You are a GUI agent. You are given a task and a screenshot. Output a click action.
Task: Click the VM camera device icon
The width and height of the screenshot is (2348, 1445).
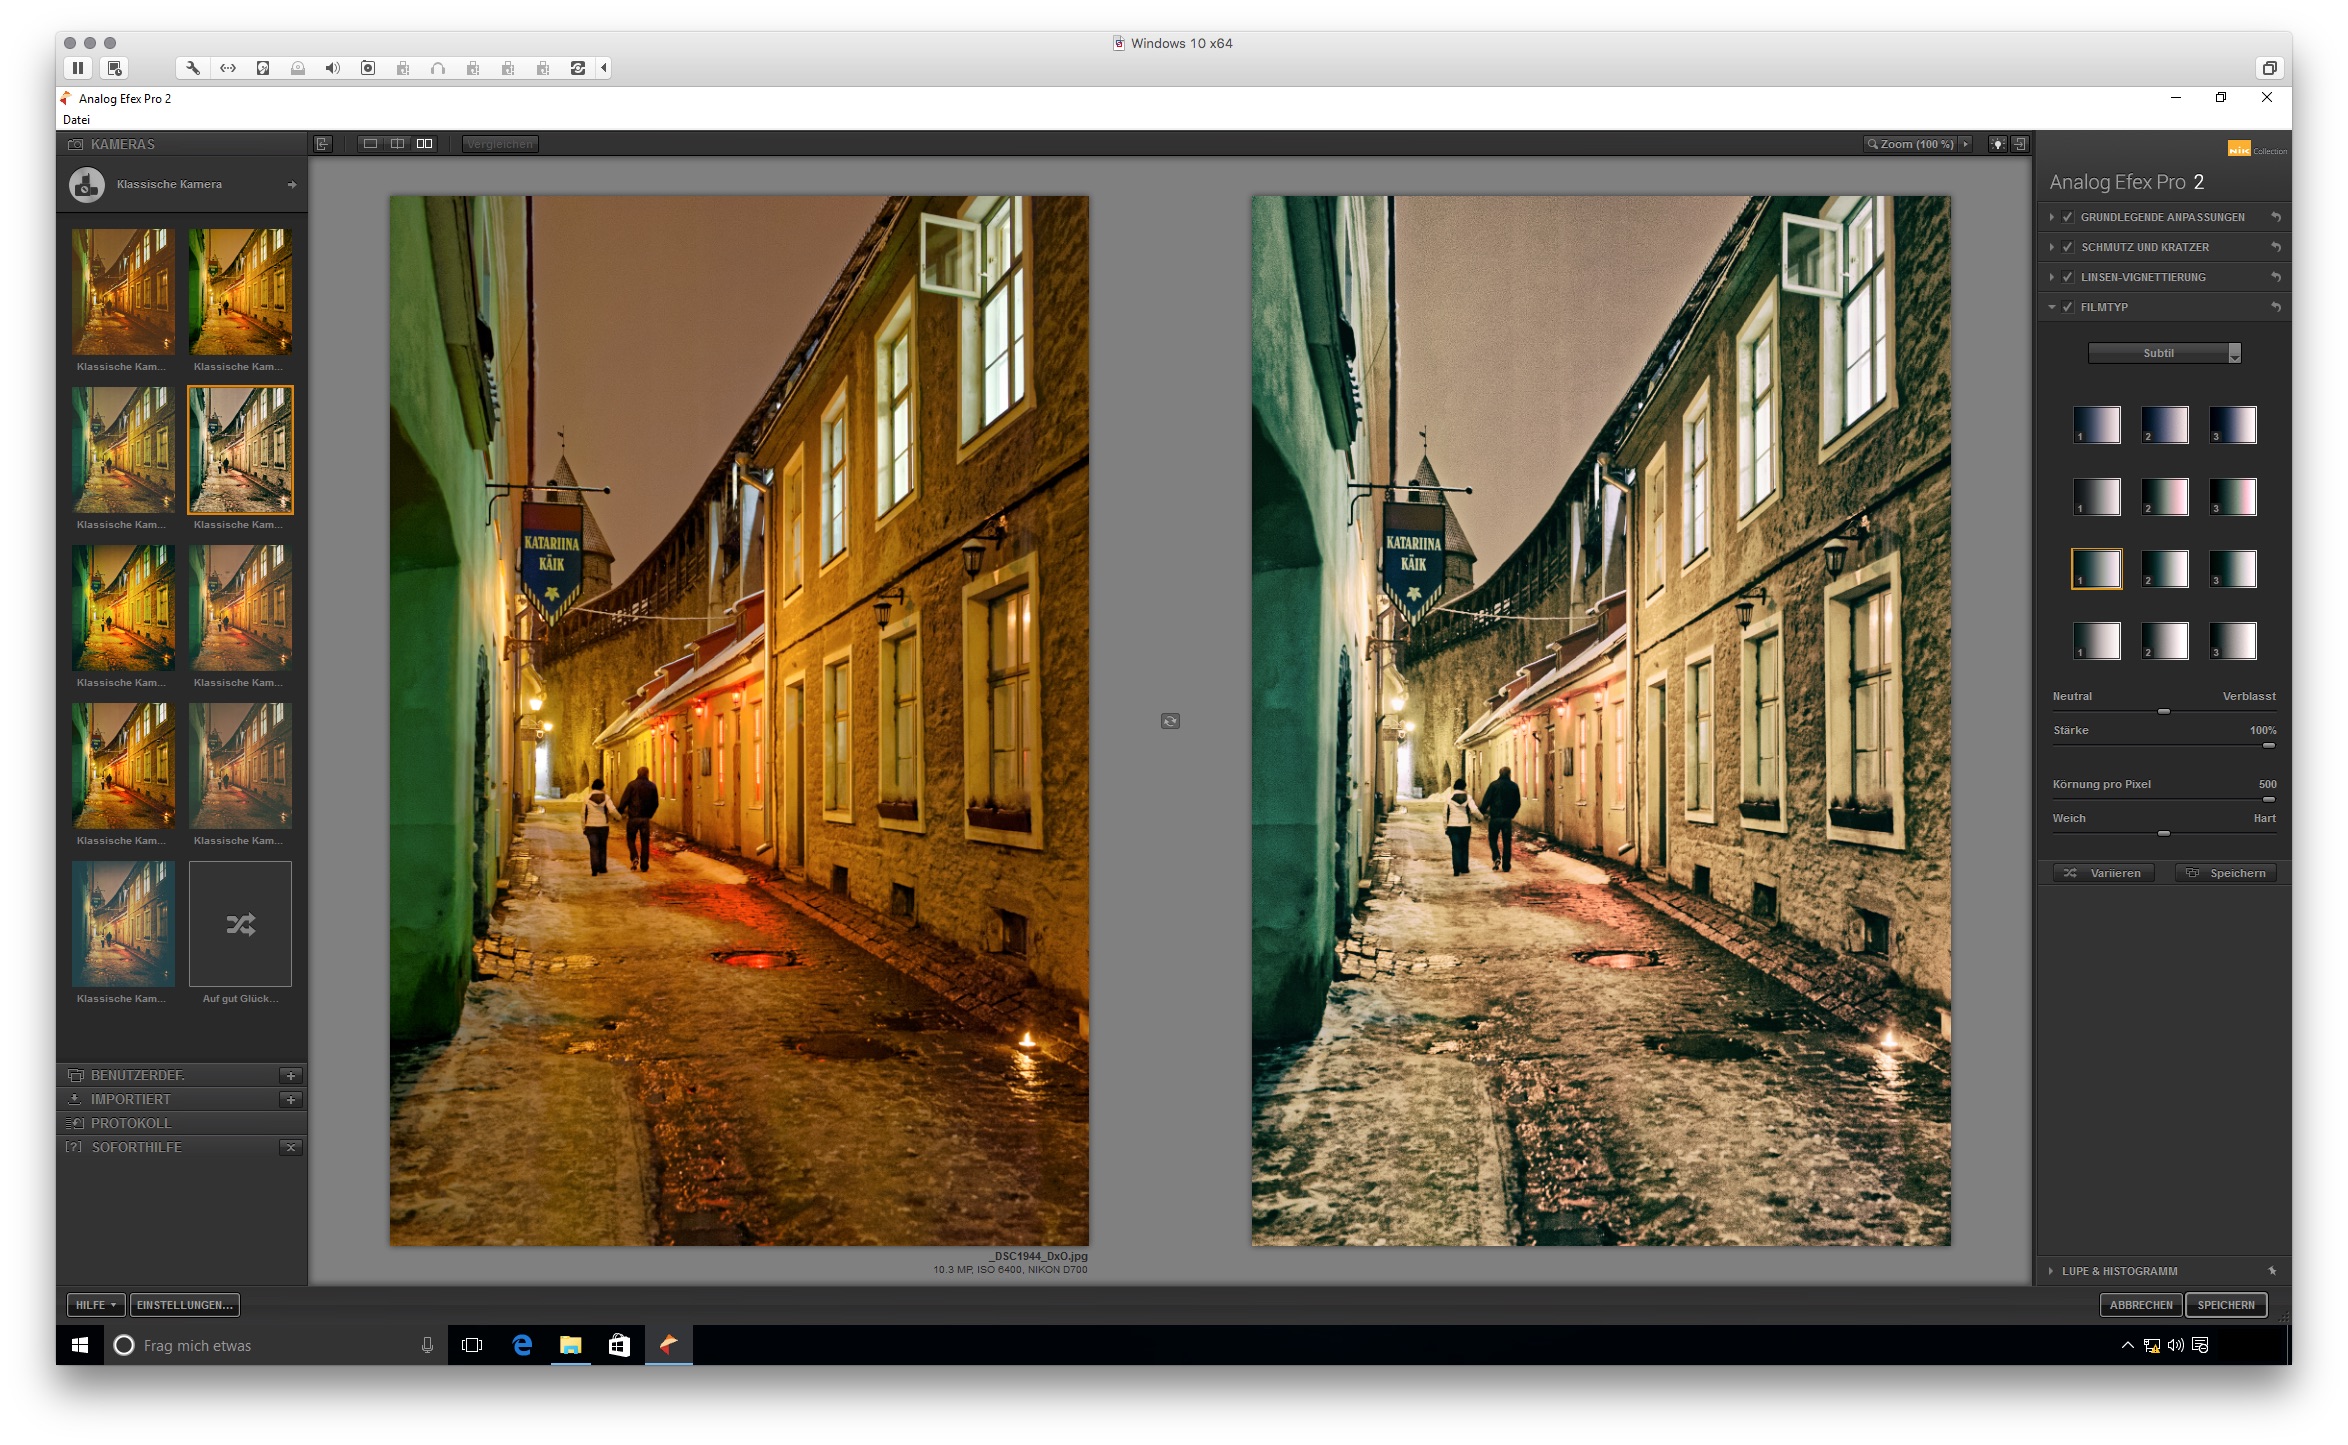coord(368,68)
